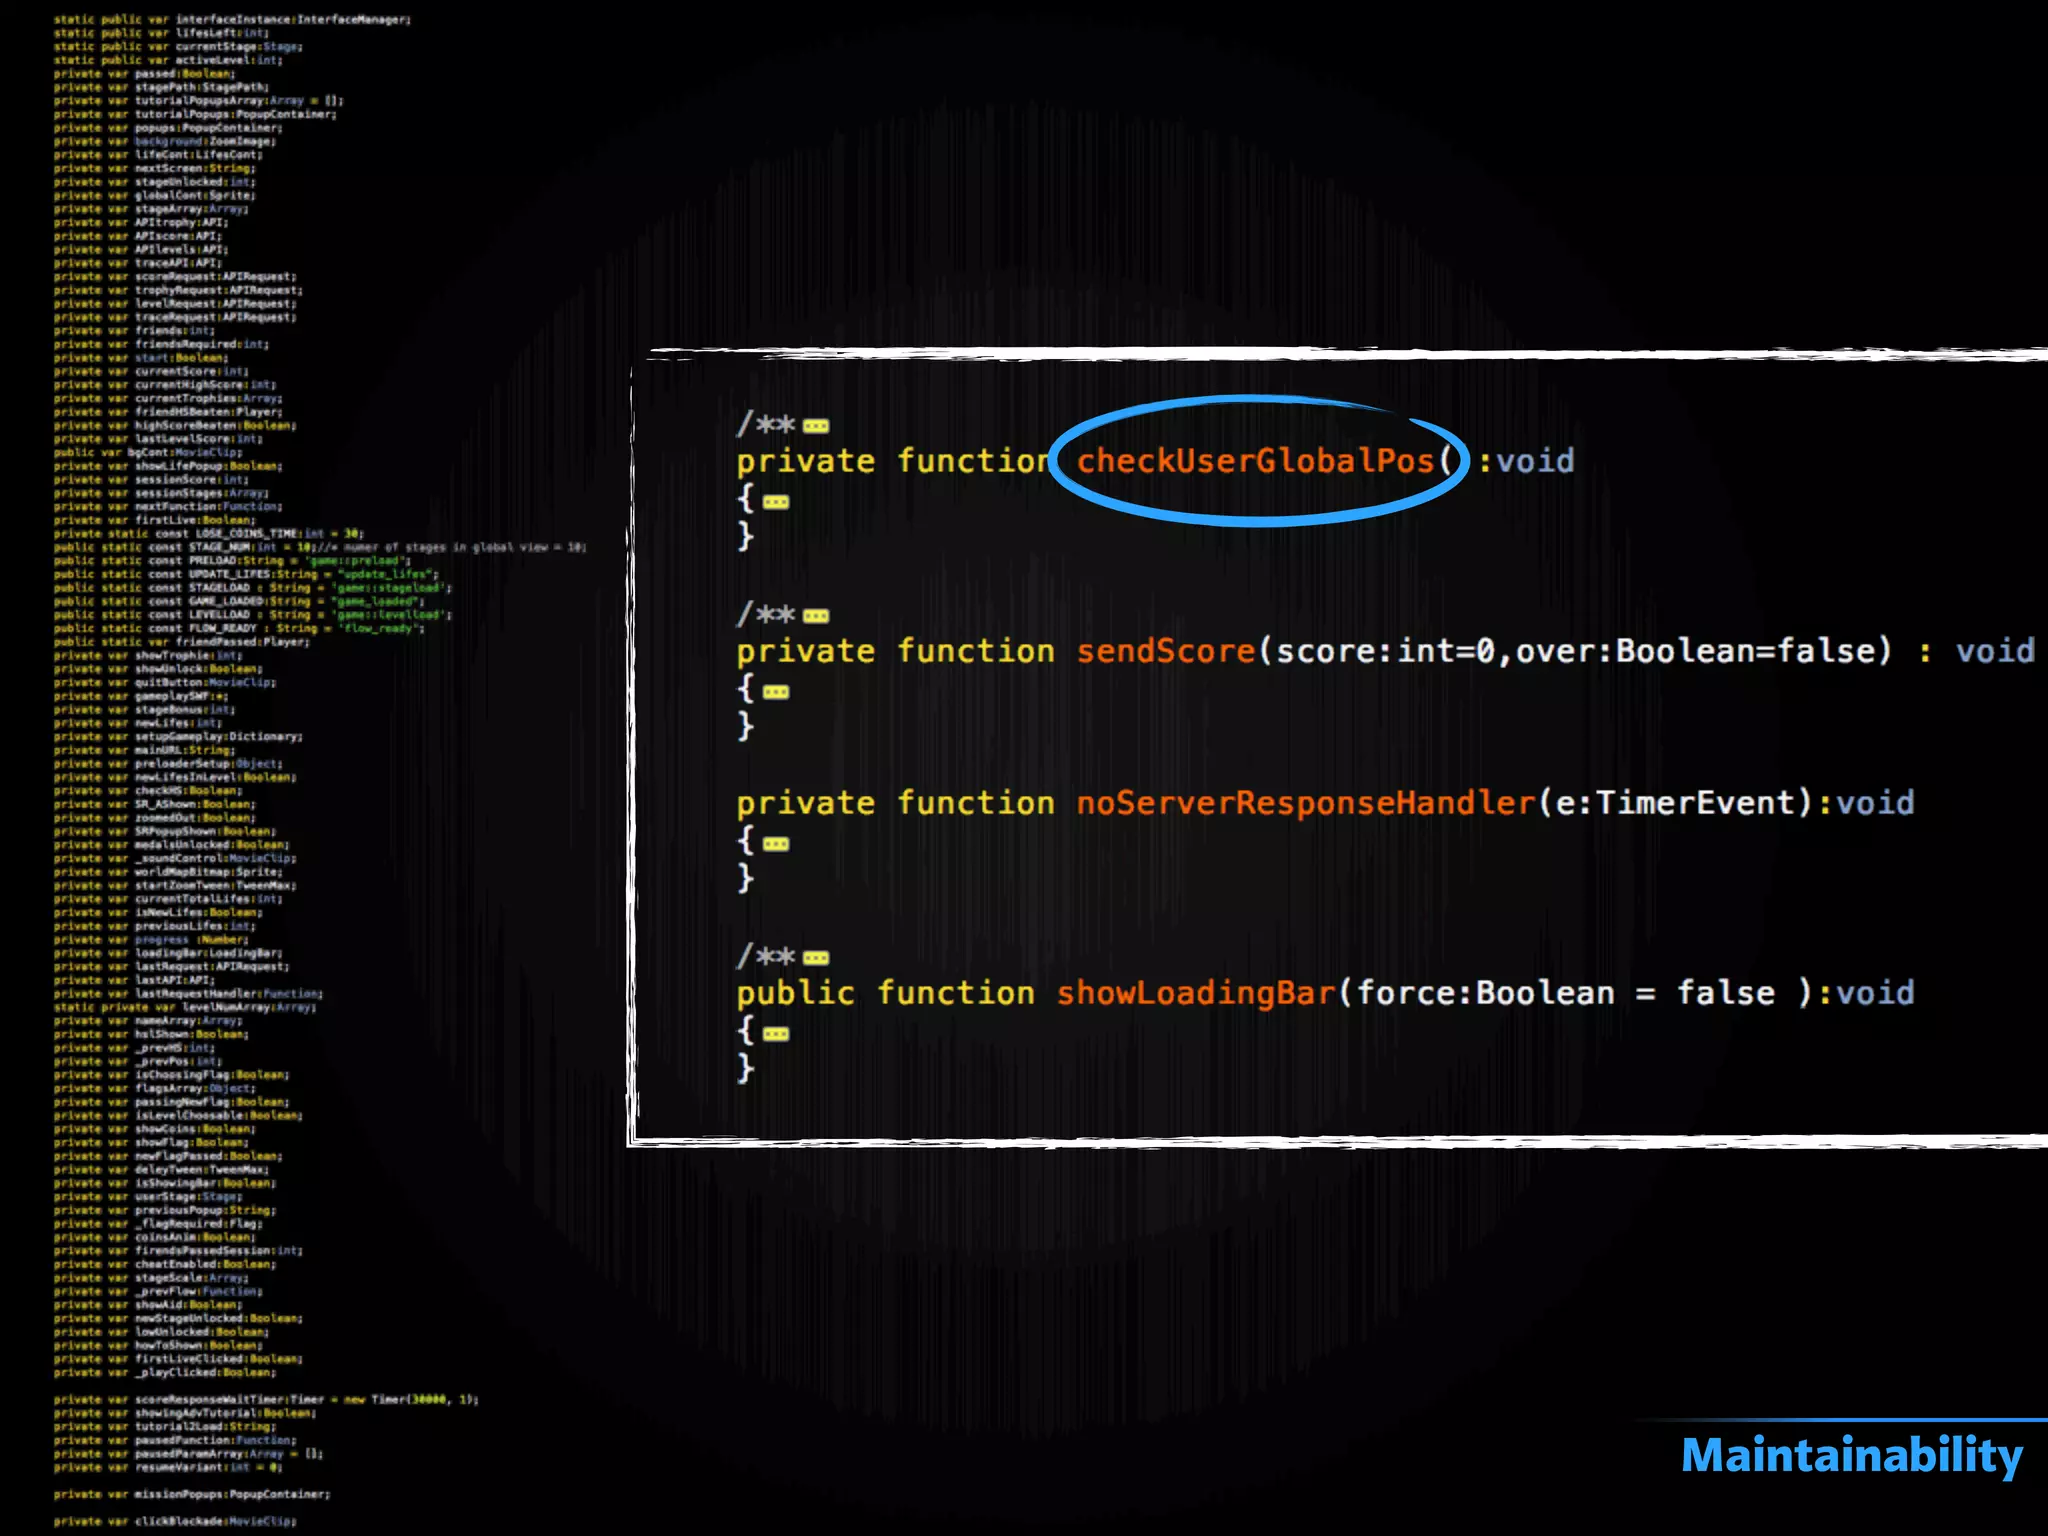Image resolution: width=2048 pixels, height=1536 pixels.
Task: Click the 'tutorialPopupsArray:Array' declaration line
Action: (x=199, y=101)
